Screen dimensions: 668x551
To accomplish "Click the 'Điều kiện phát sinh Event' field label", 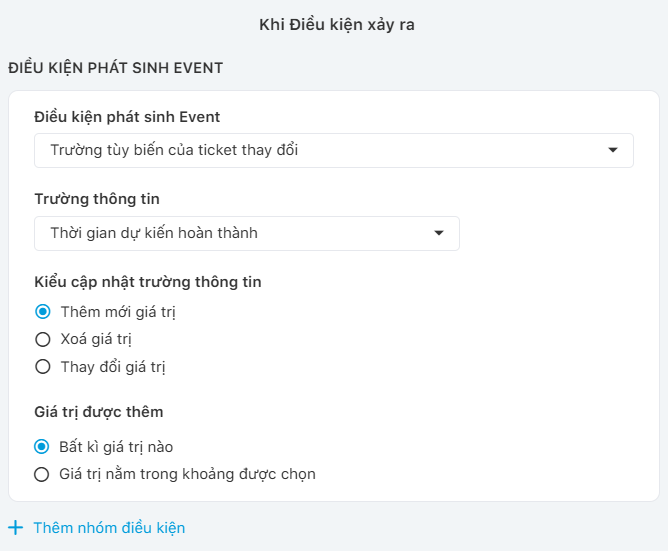I will click(x=127, y=117).
